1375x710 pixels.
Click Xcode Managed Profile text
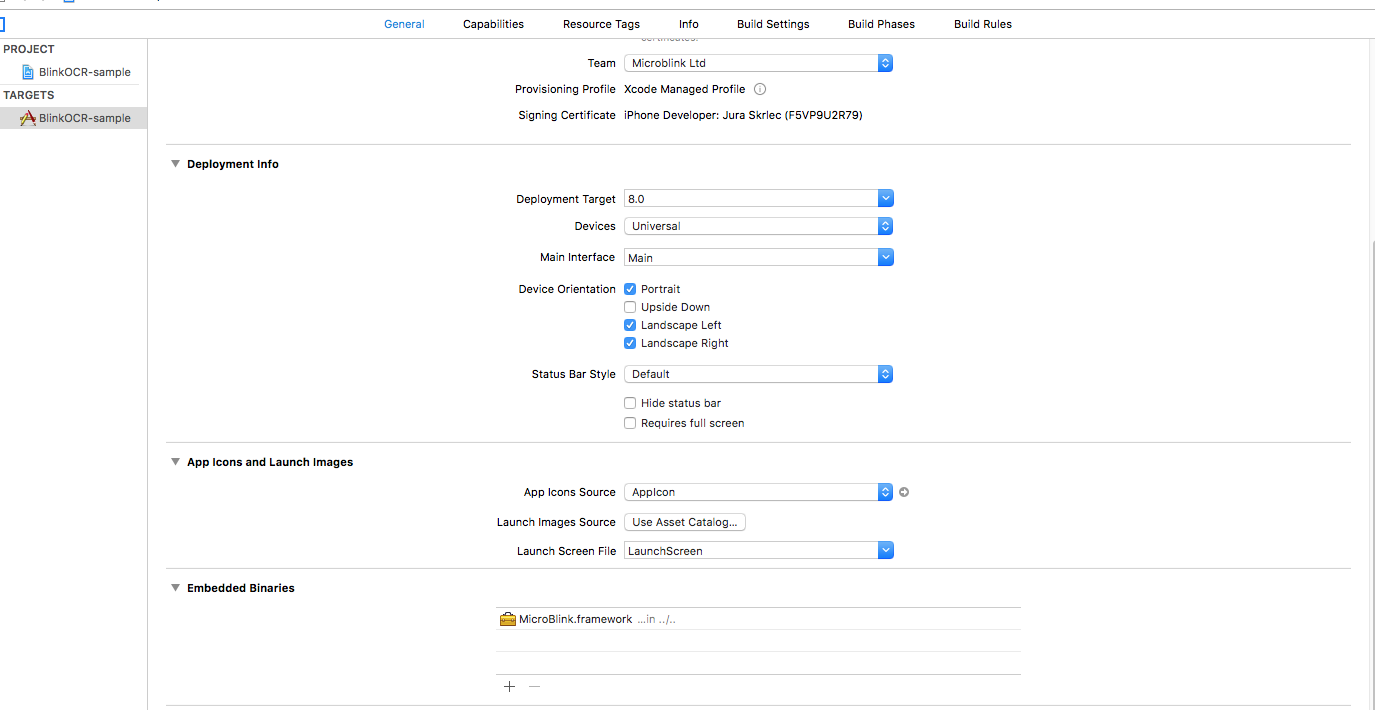tap(685, 89)
